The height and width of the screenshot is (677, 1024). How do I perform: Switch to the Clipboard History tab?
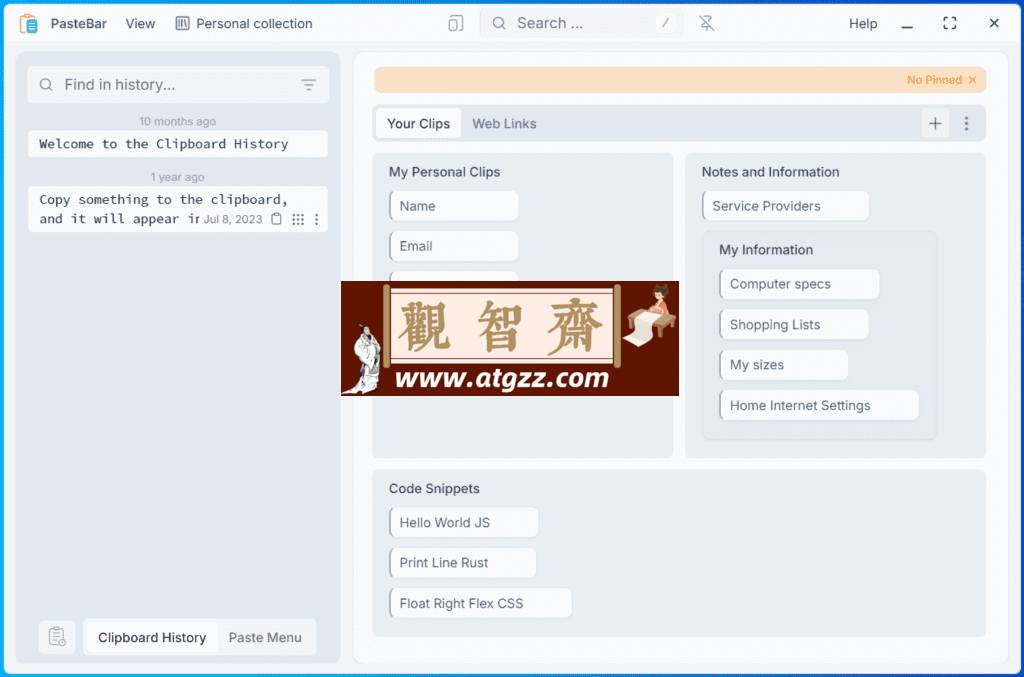pyautogui.click(x=152, y=637)
